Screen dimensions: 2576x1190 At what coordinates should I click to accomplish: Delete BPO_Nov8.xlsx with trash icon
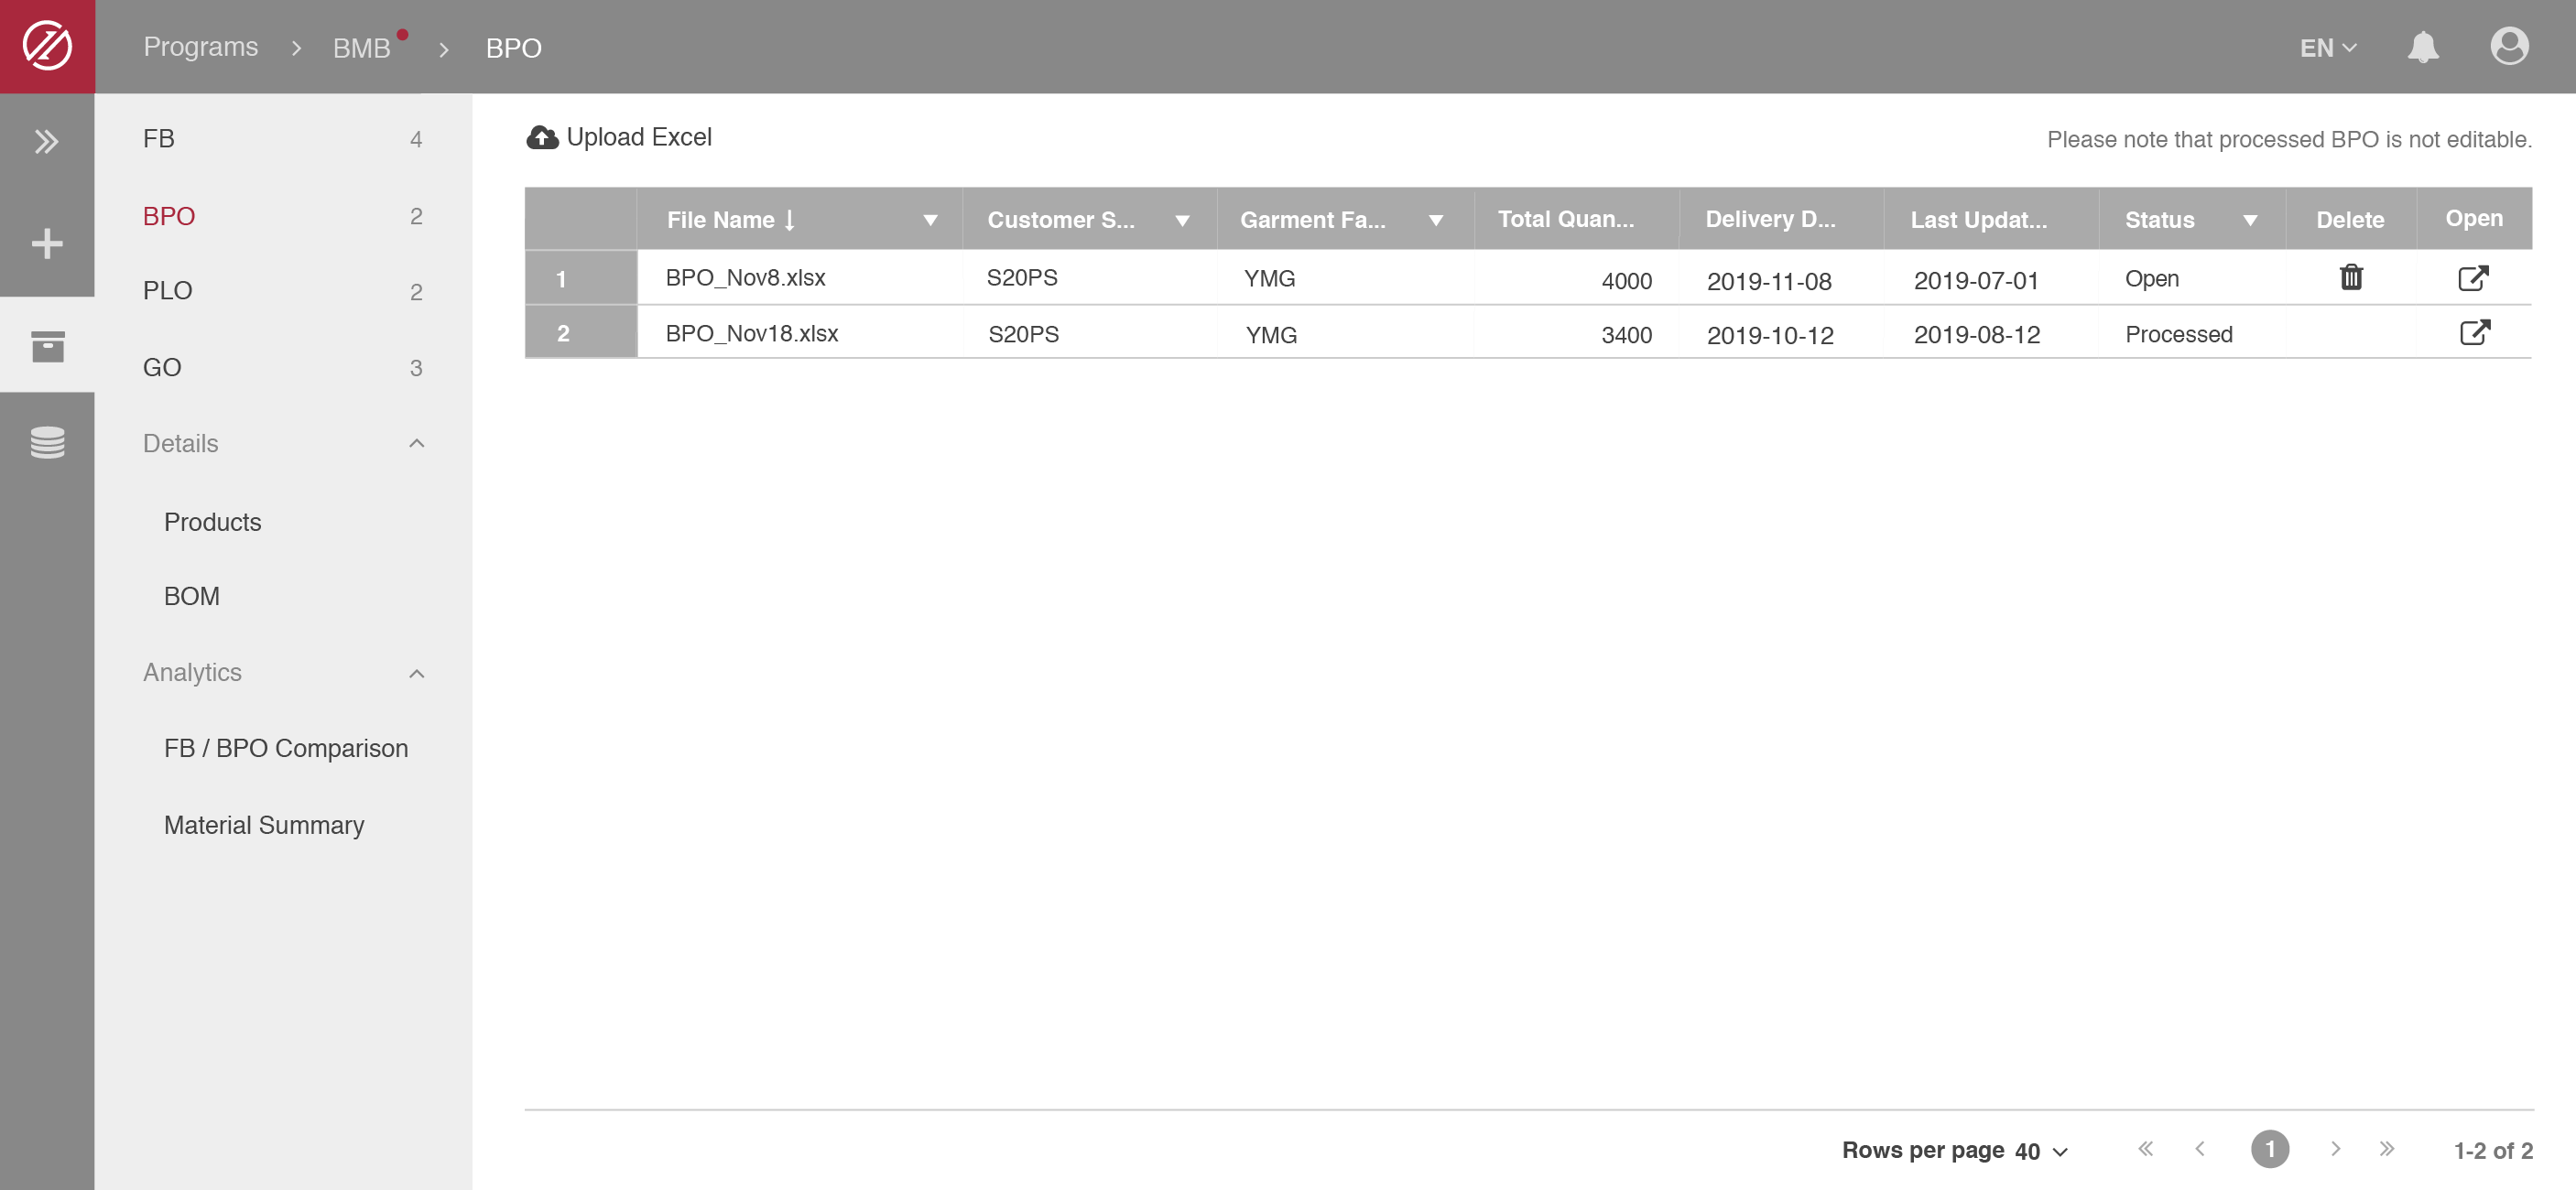2350,277
